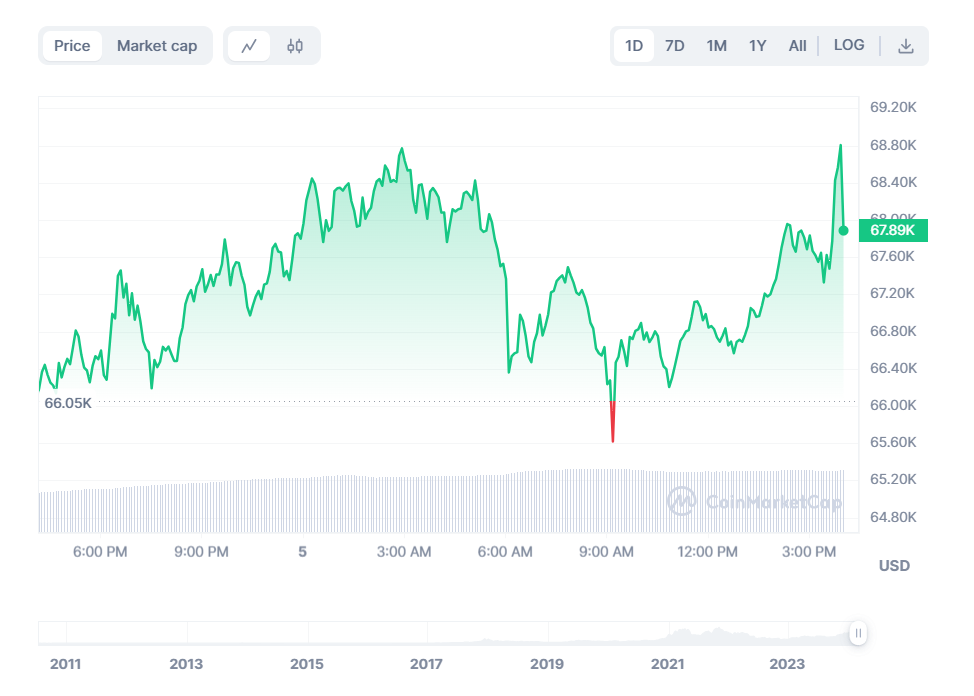Show All time price history
This screenshot has height=696, width=974.
[x=797, y=46]
